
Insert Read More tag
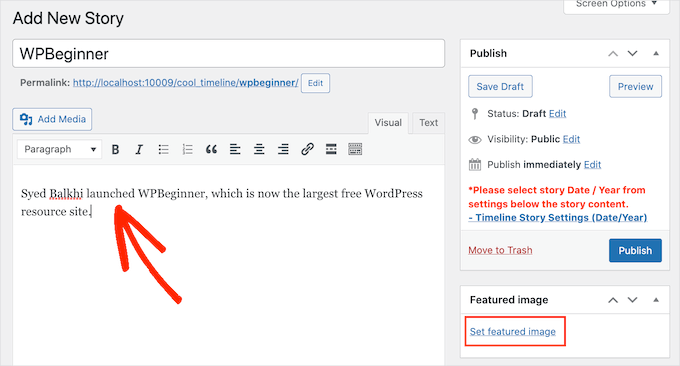click(331, 150)
